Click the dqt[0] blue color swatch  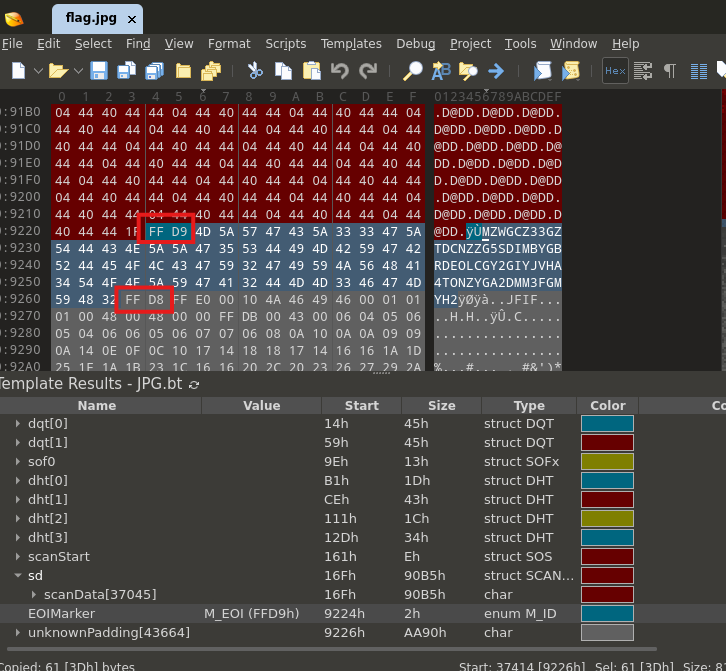tap(607, 424)
